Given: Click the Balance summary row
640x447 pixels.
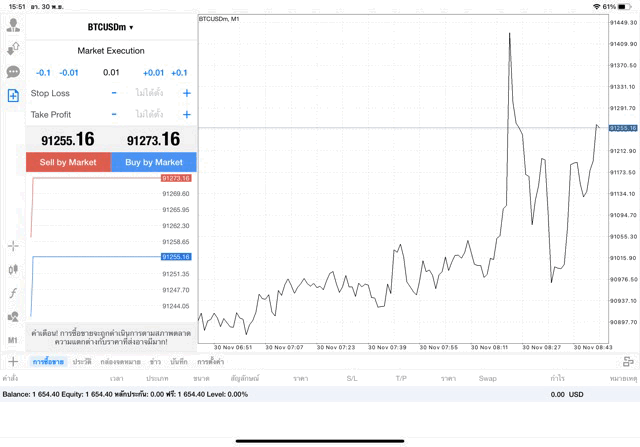Looking at the screenshot, I should [x=320, y=394].
